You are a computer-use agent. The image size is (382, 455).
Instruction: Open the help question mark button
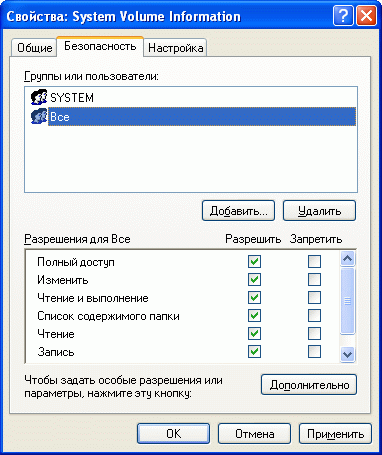point(343,16)
